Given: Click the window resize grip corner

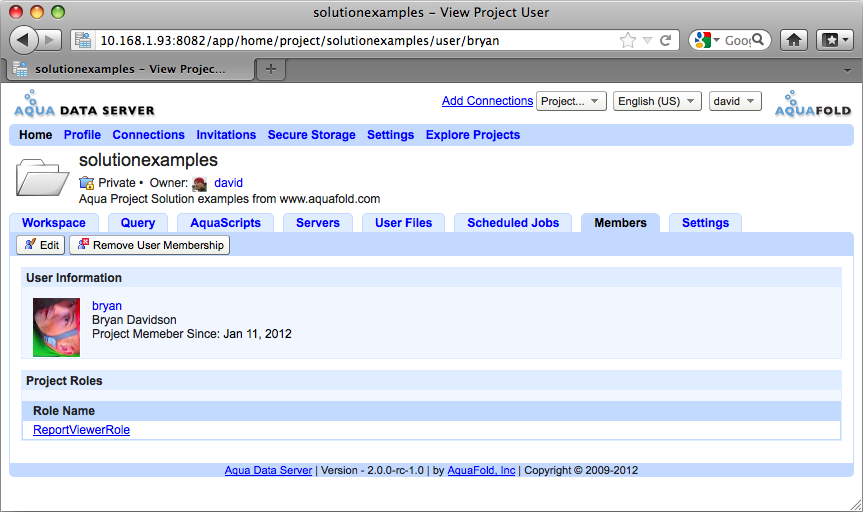Looking at the screenshot, I should 855,504.
